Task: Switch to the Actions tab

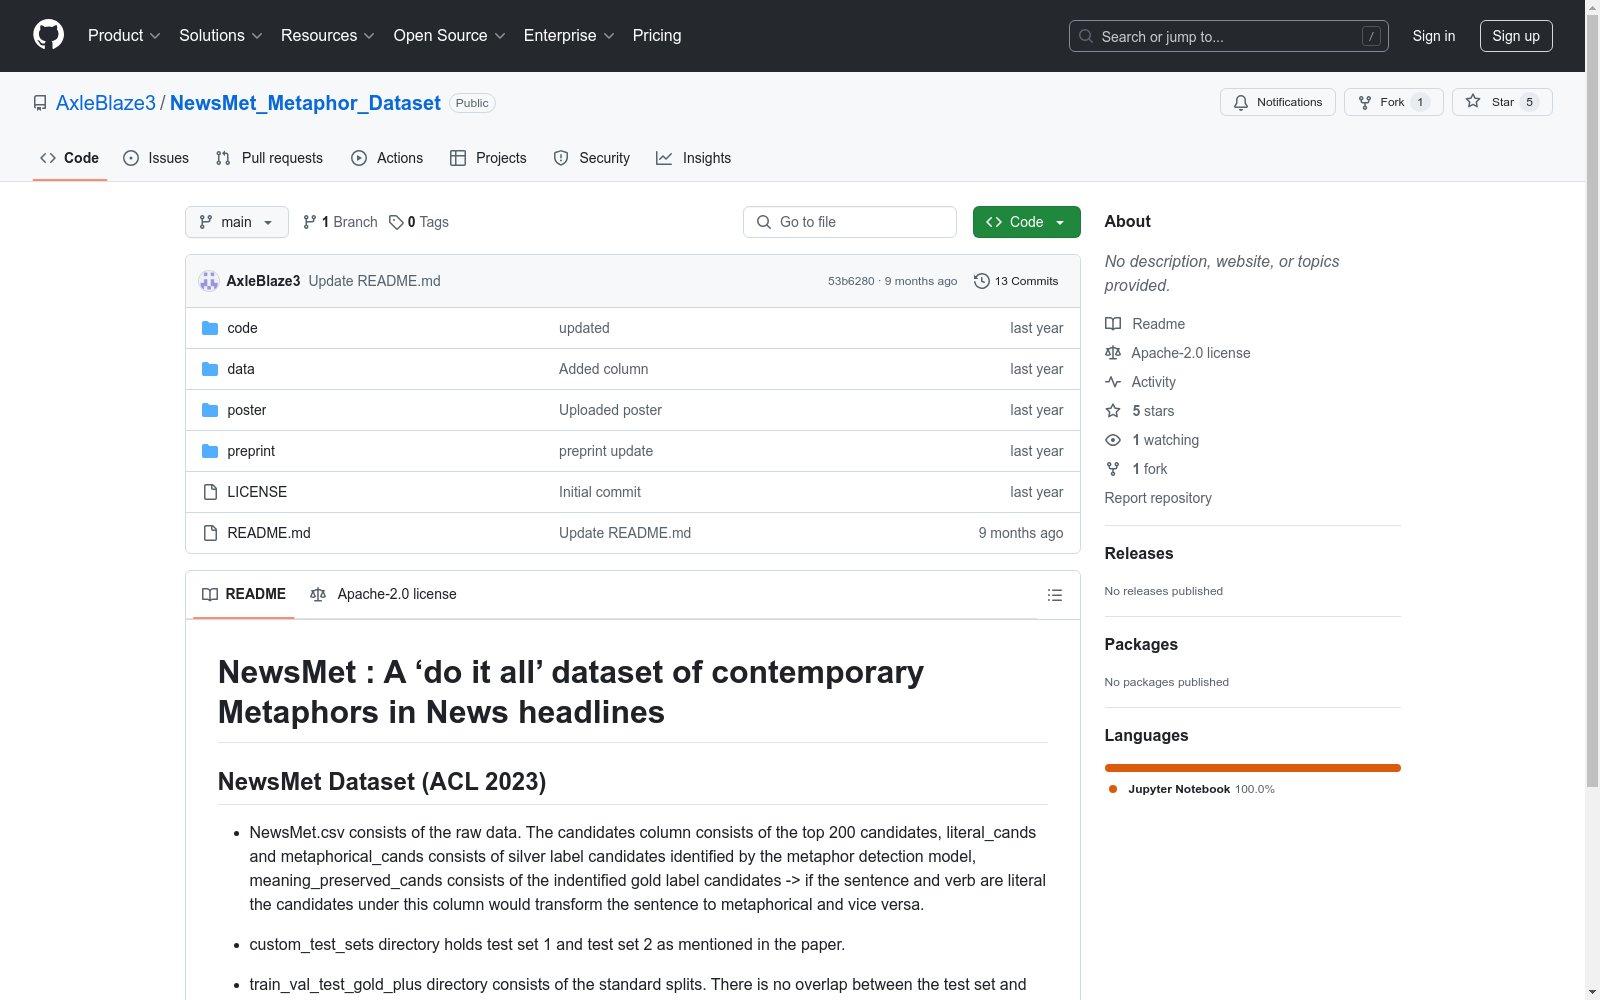Action: 387,158
